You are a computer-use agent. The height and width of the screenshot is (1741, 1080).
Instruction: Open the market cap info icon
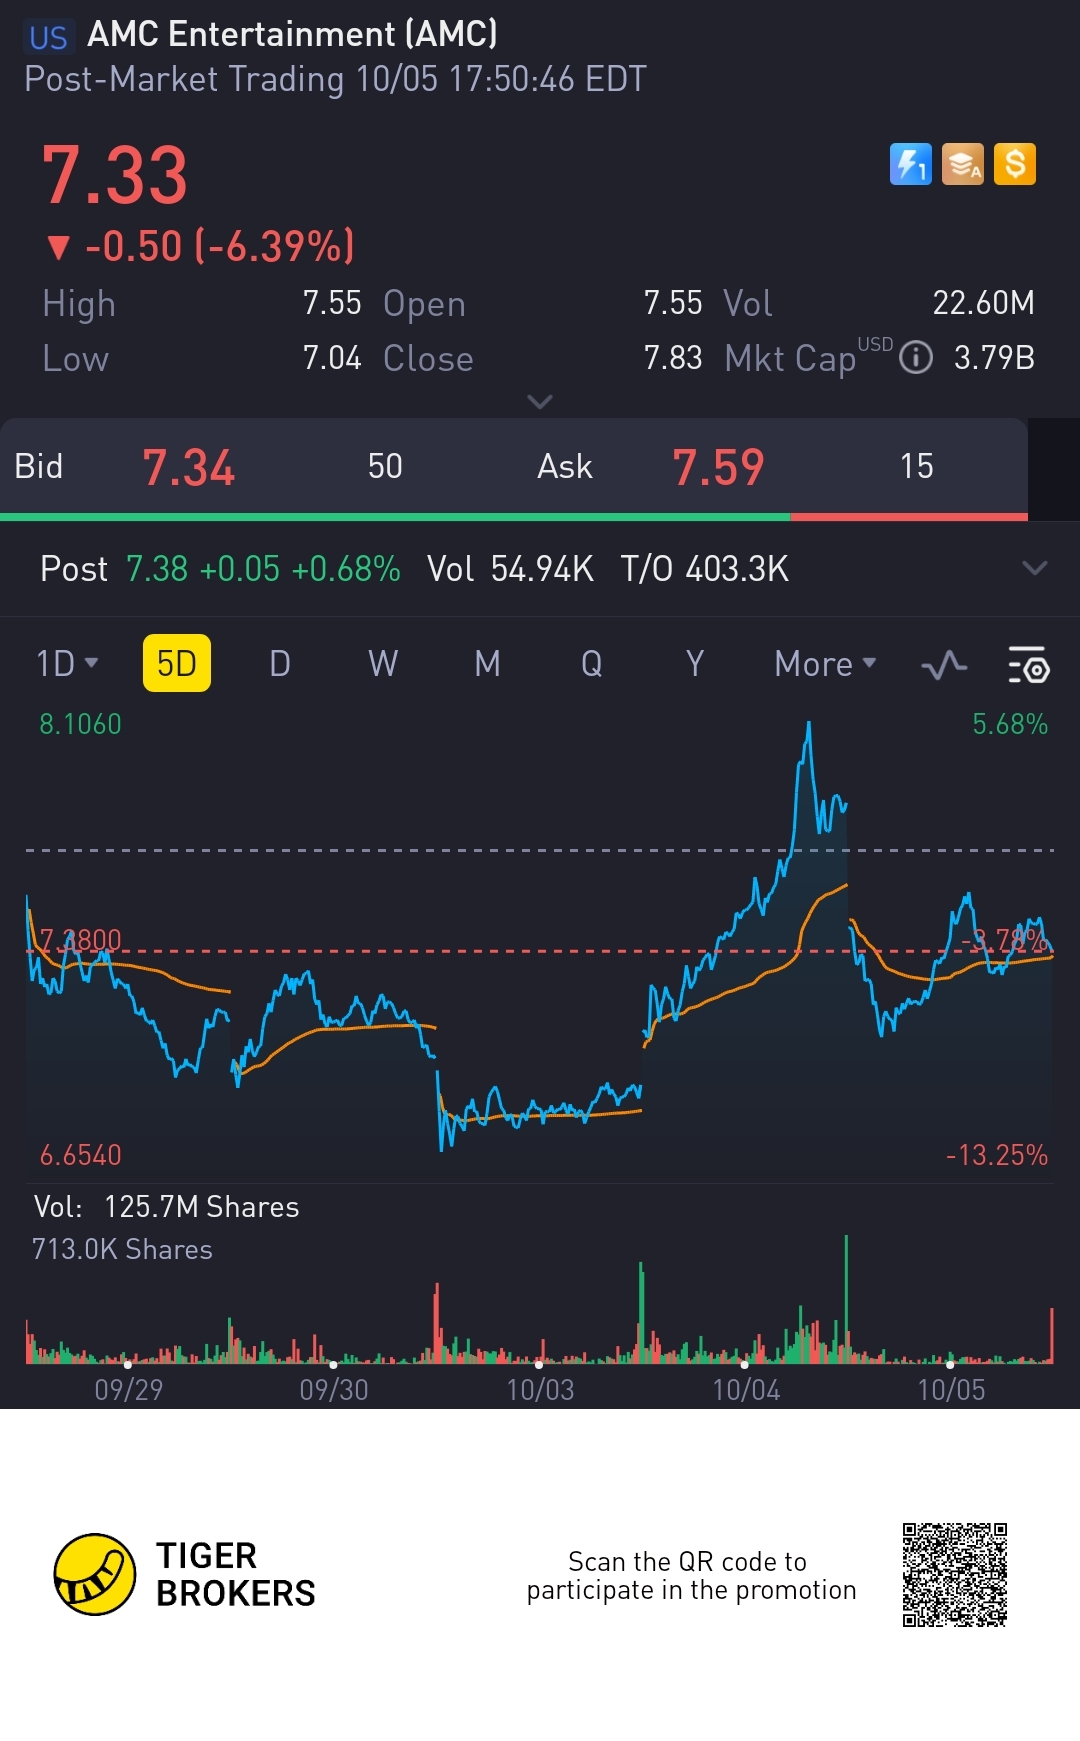click(915, 358)
